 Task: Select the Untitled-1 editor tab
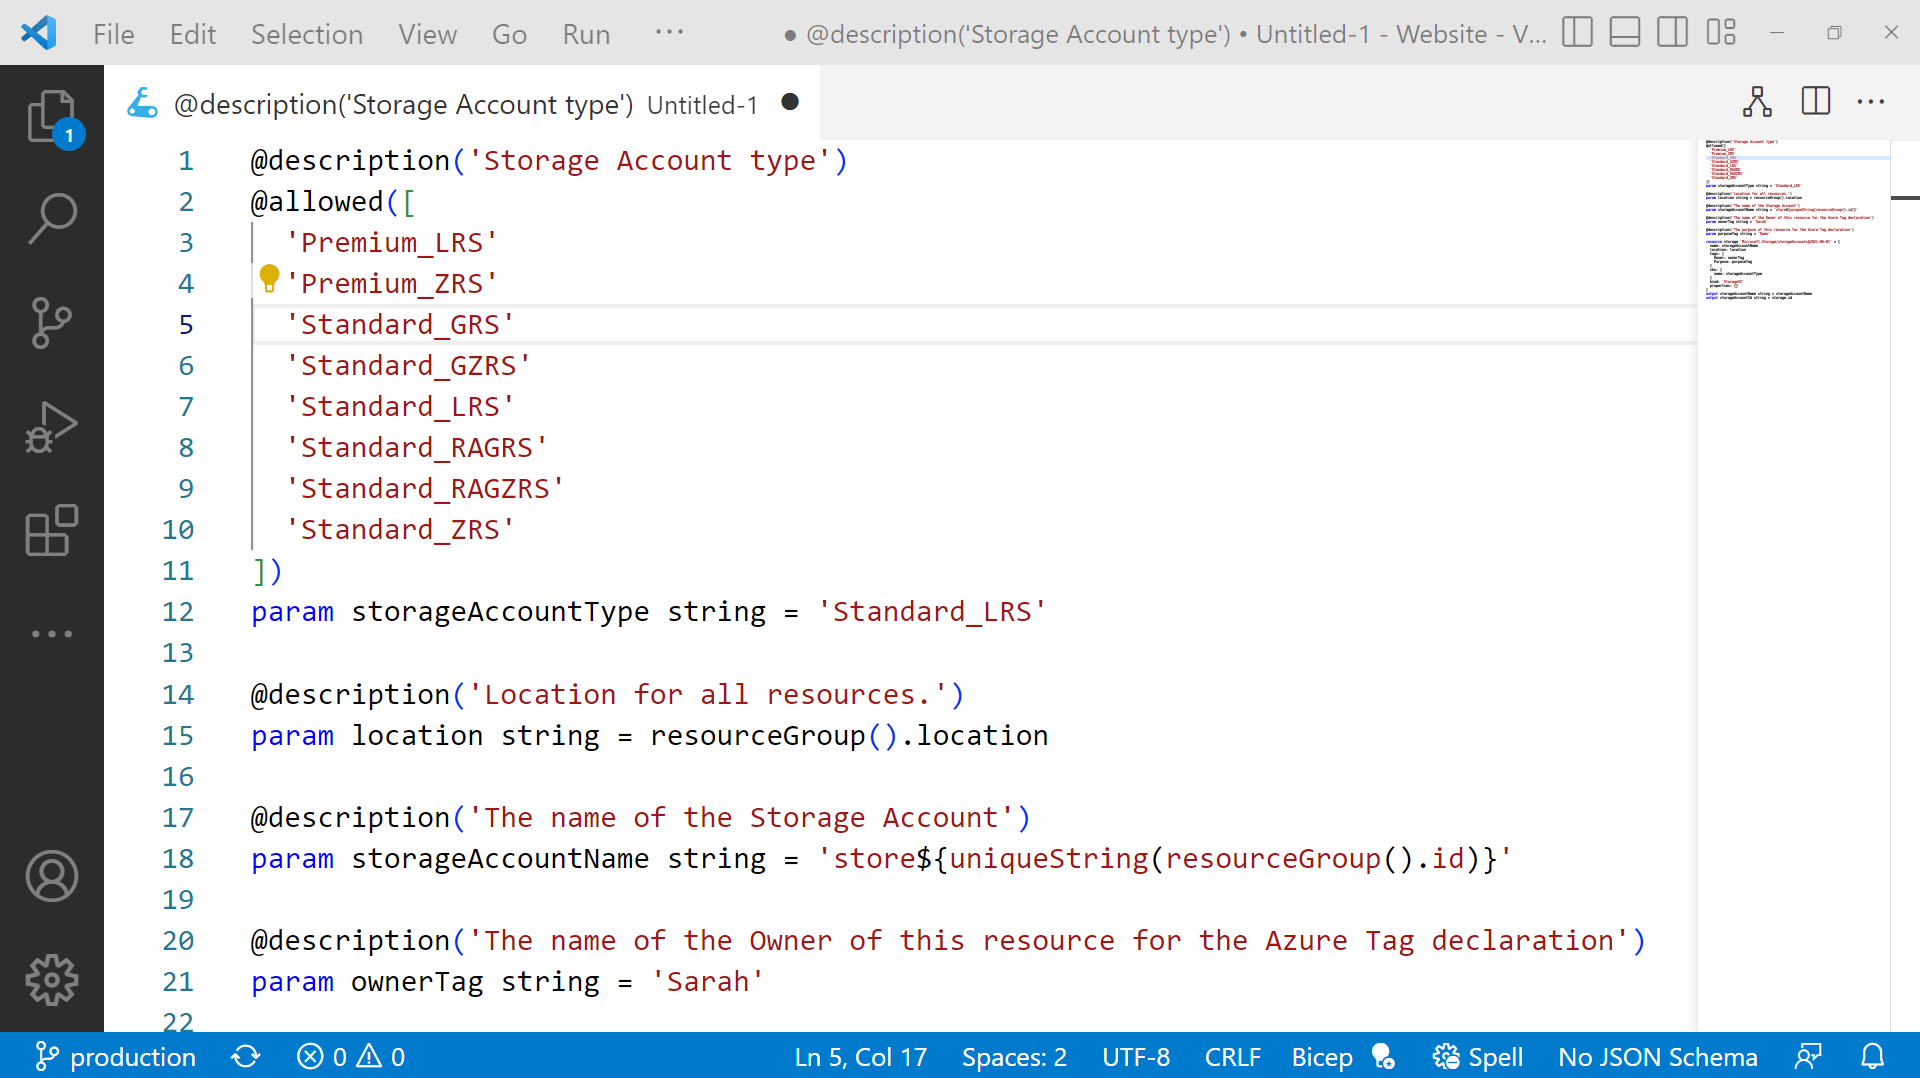700,104
